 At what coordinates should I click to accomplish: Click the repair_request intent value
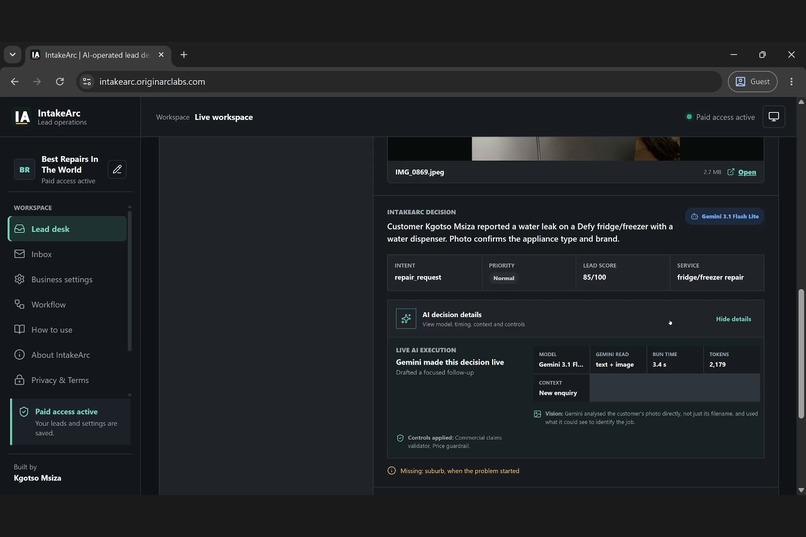click(418, 277)
